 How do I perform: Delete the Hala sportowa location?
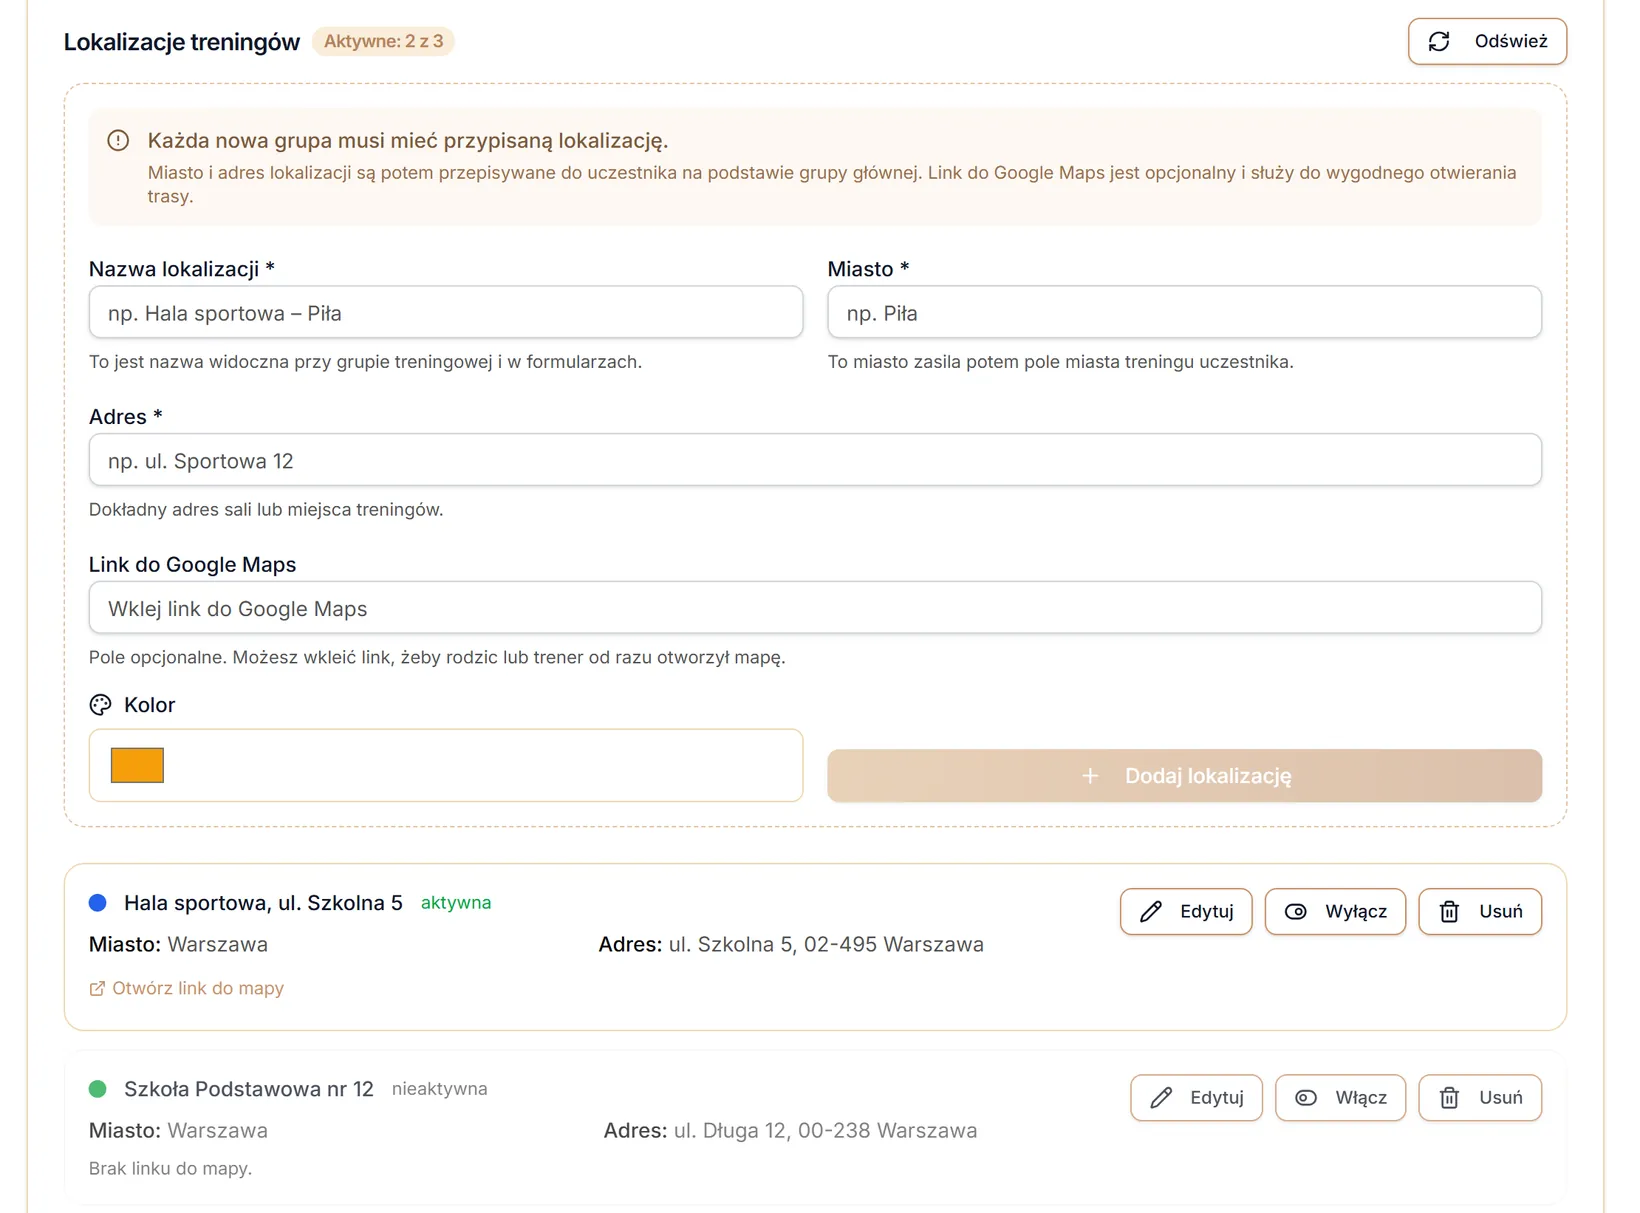point(1480,911)
